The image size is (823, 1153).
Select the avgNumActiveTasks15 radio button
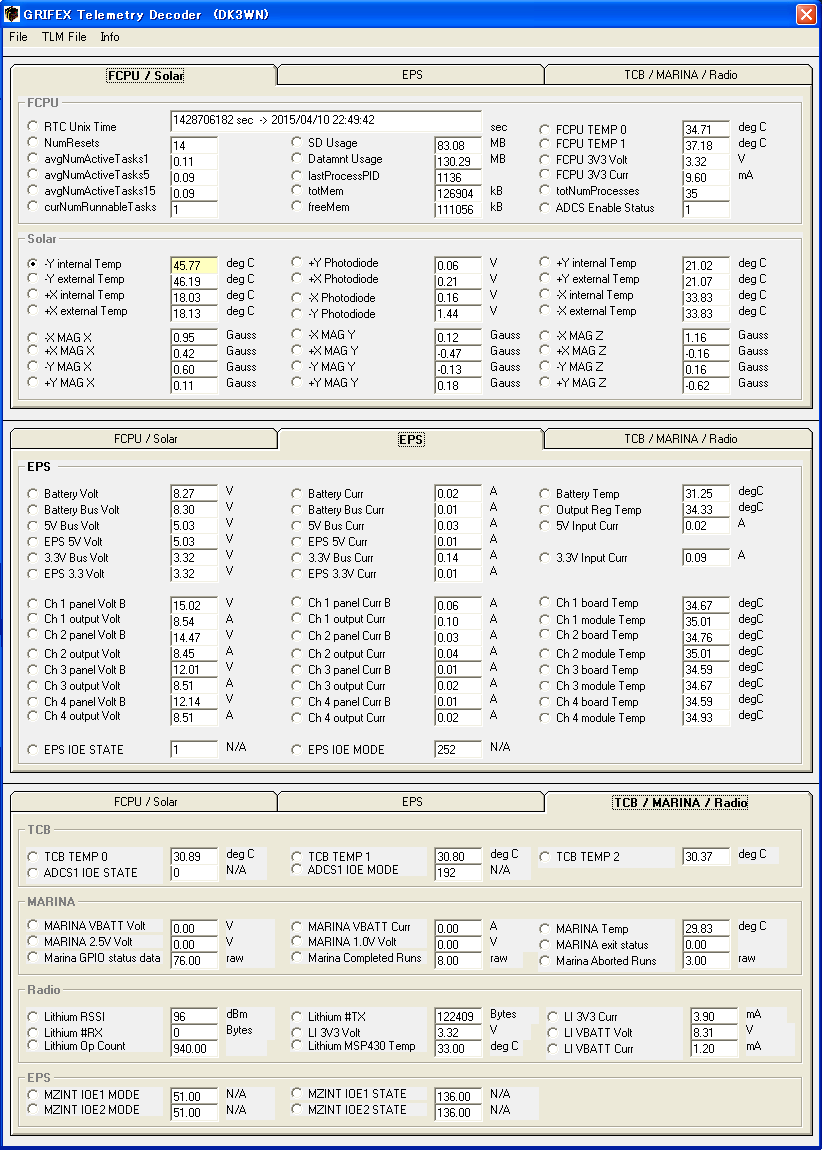pos(32,190)
